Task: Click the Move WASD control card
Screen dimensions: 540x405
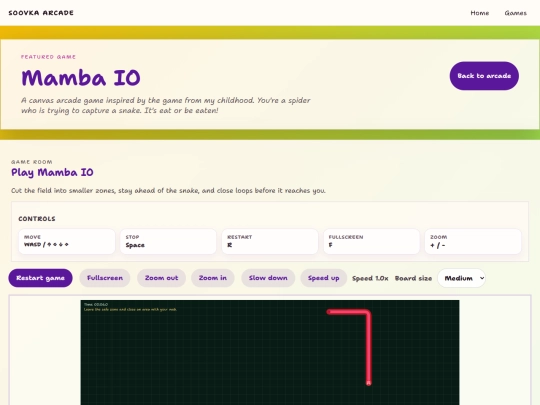Action: (67, 241)
